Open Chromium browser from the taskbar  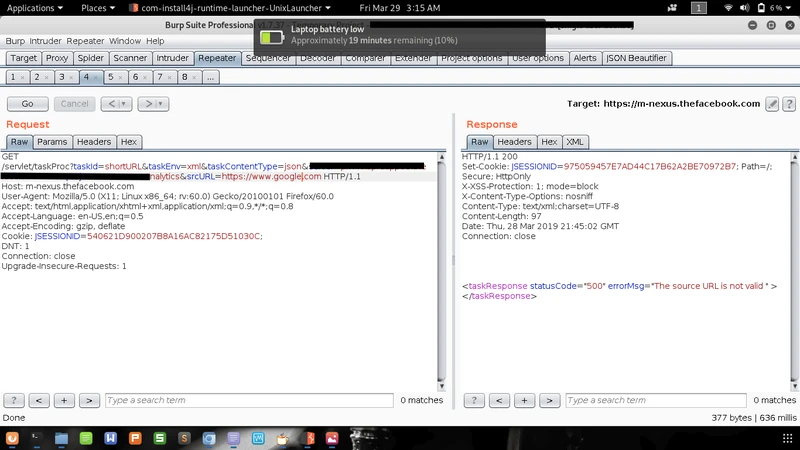coord(209,438)
